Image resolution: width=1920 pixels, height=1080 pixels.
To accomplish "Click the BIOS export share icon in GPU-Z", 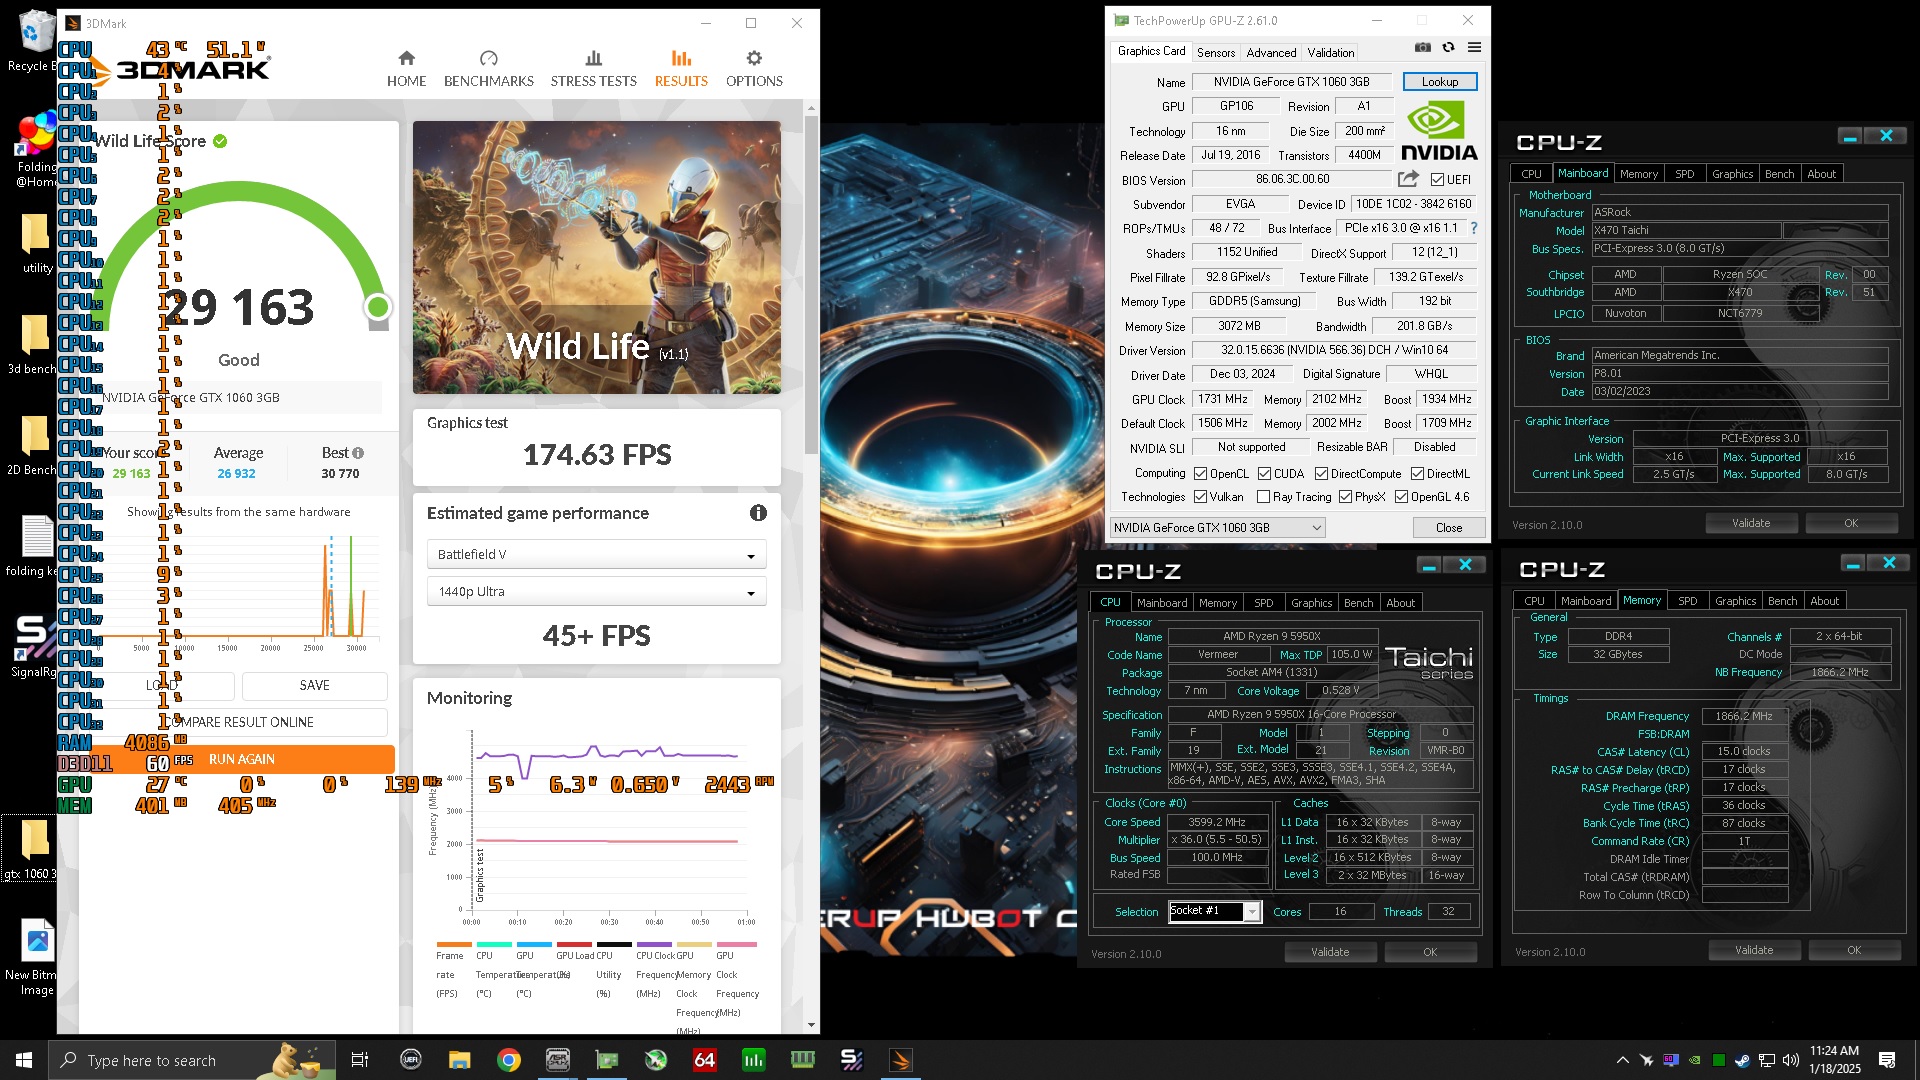I will [x=1408, y=179].
